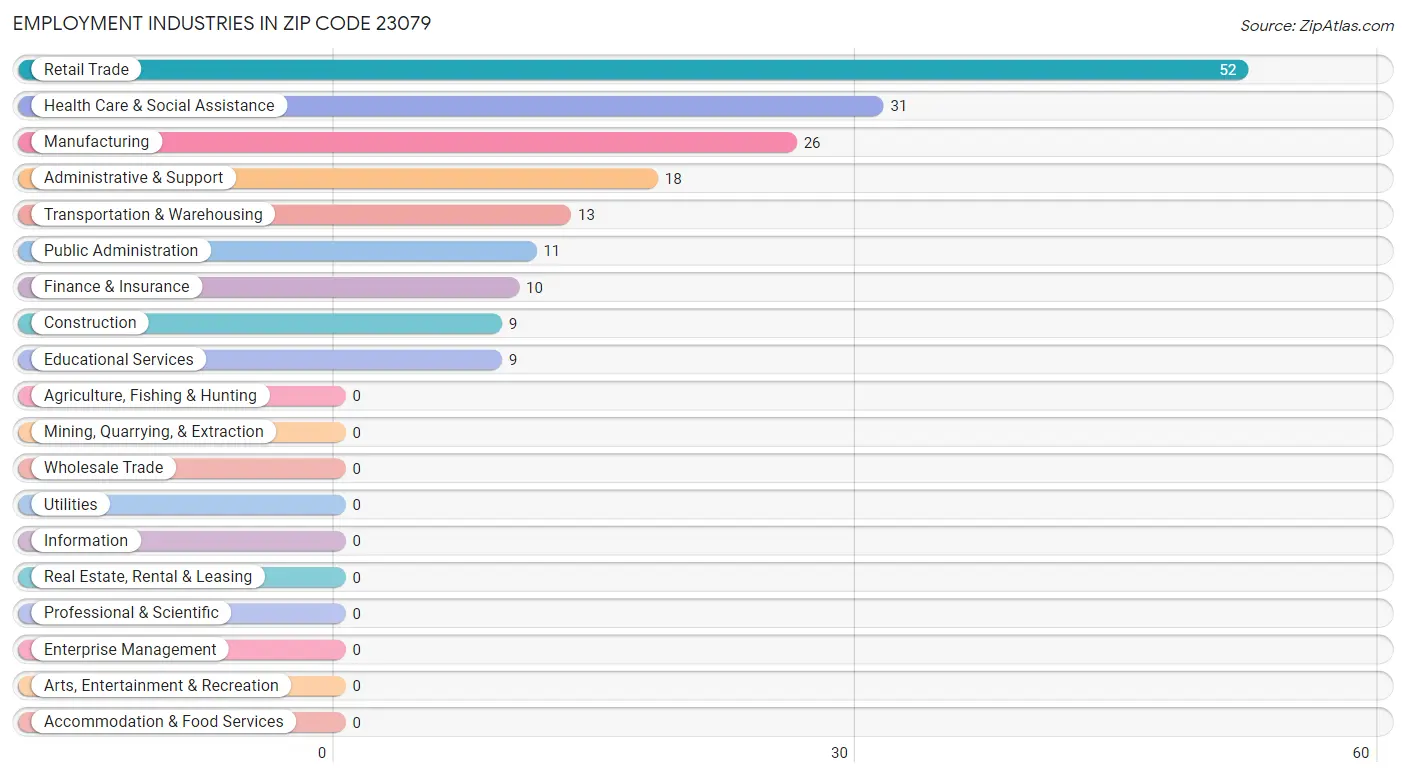
Task: Click the Arts, Entertainment & Recreation label
Action: [161, 685]
